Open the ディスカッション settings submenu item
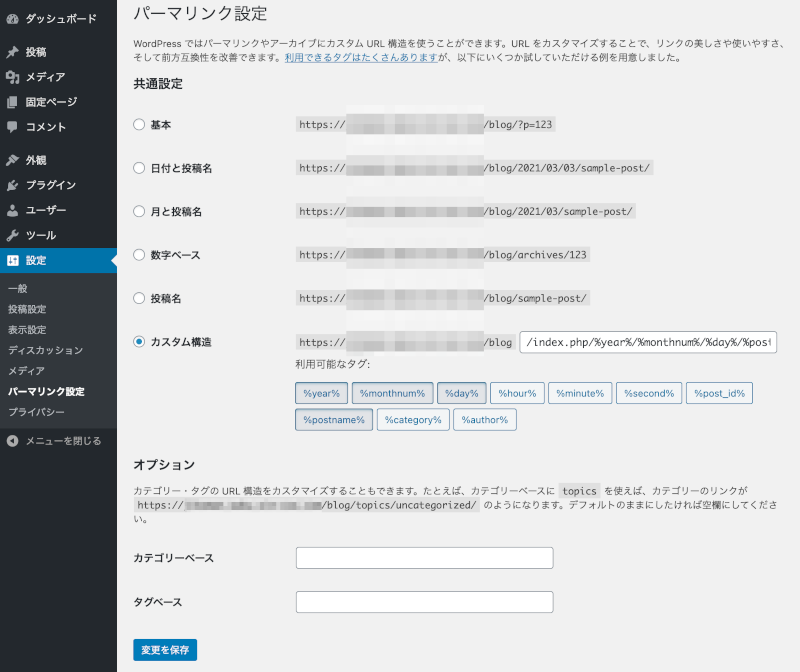 click(45, 350)
